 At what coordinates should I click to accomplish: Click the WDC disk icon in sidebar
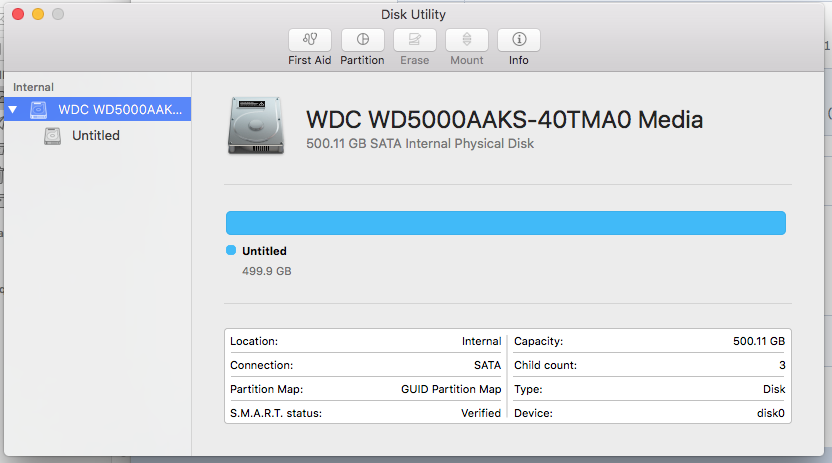point(38,110)
